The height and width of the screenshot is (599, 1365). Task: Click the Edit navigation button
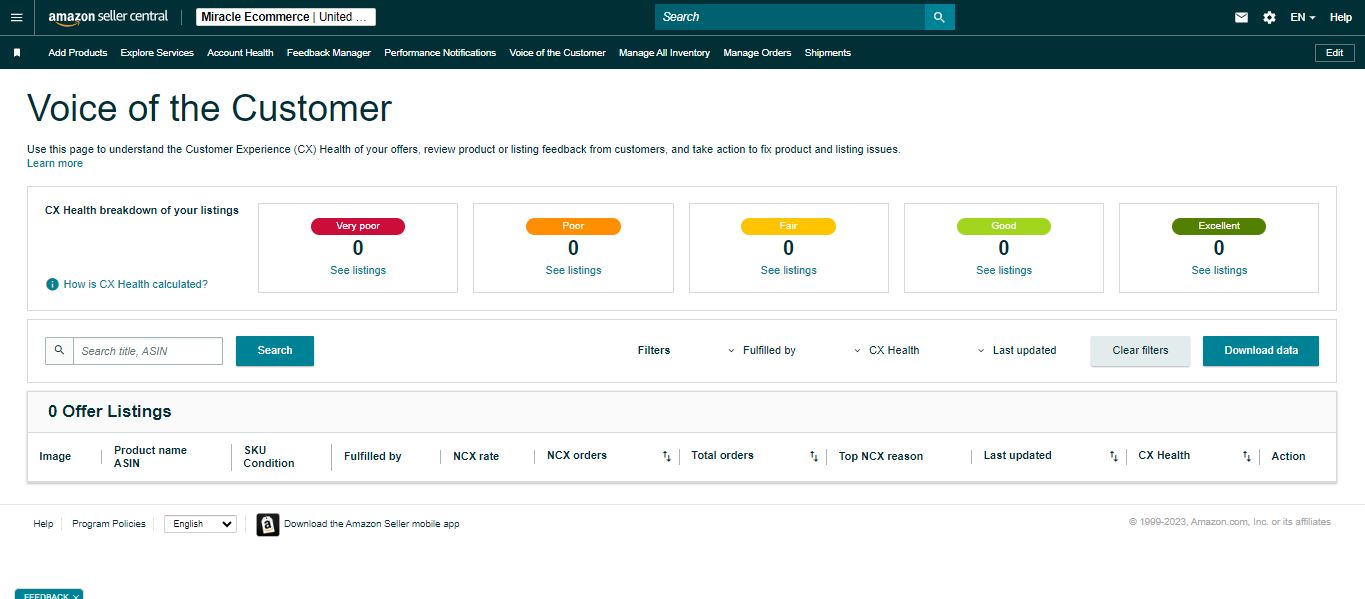[1334, 53]
